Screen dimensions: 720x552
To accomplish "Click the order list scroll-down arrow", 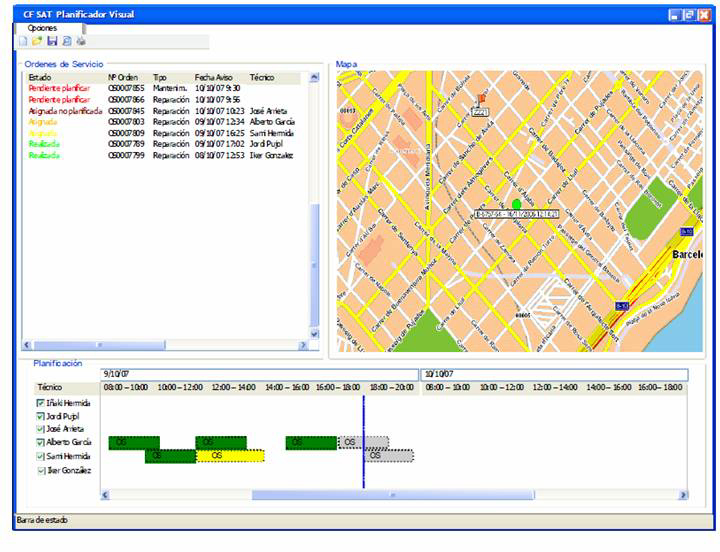I will 314,334.
